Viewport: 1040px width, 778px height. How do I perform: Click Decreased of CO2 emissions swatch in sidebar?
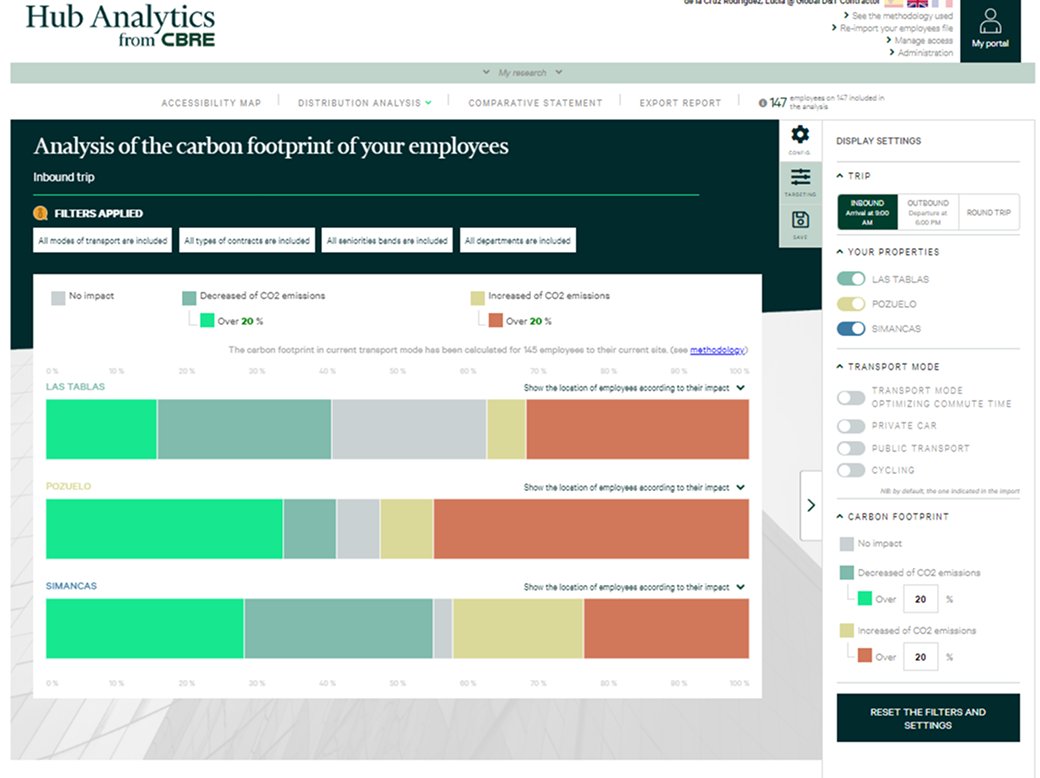(x=846, y=572)
